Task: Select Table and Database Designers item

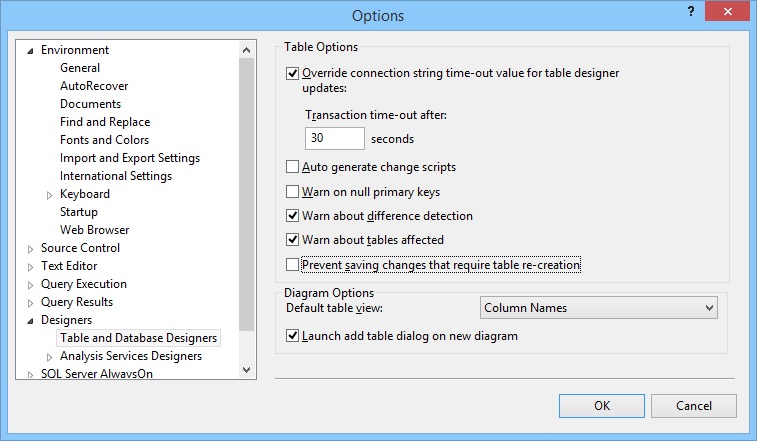Action: (139, 338)
